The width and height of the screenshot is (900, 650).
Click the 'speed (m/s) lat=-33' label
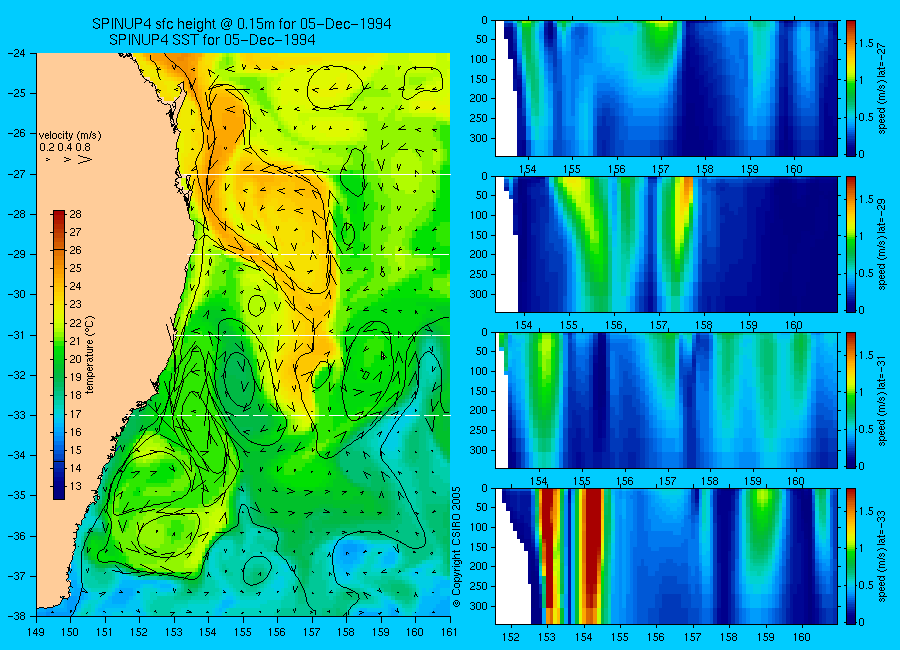[882, 556]
